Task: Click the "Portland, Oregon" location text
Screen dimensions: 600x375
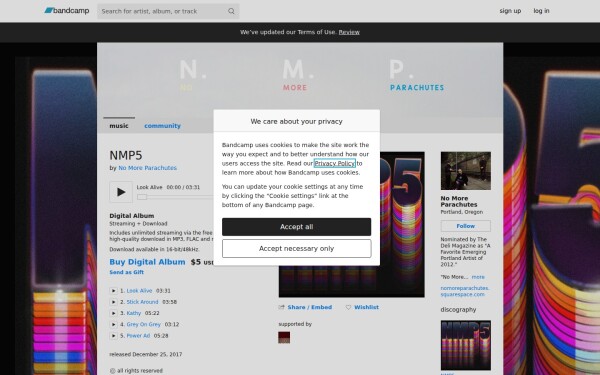Action: point(461,212)
